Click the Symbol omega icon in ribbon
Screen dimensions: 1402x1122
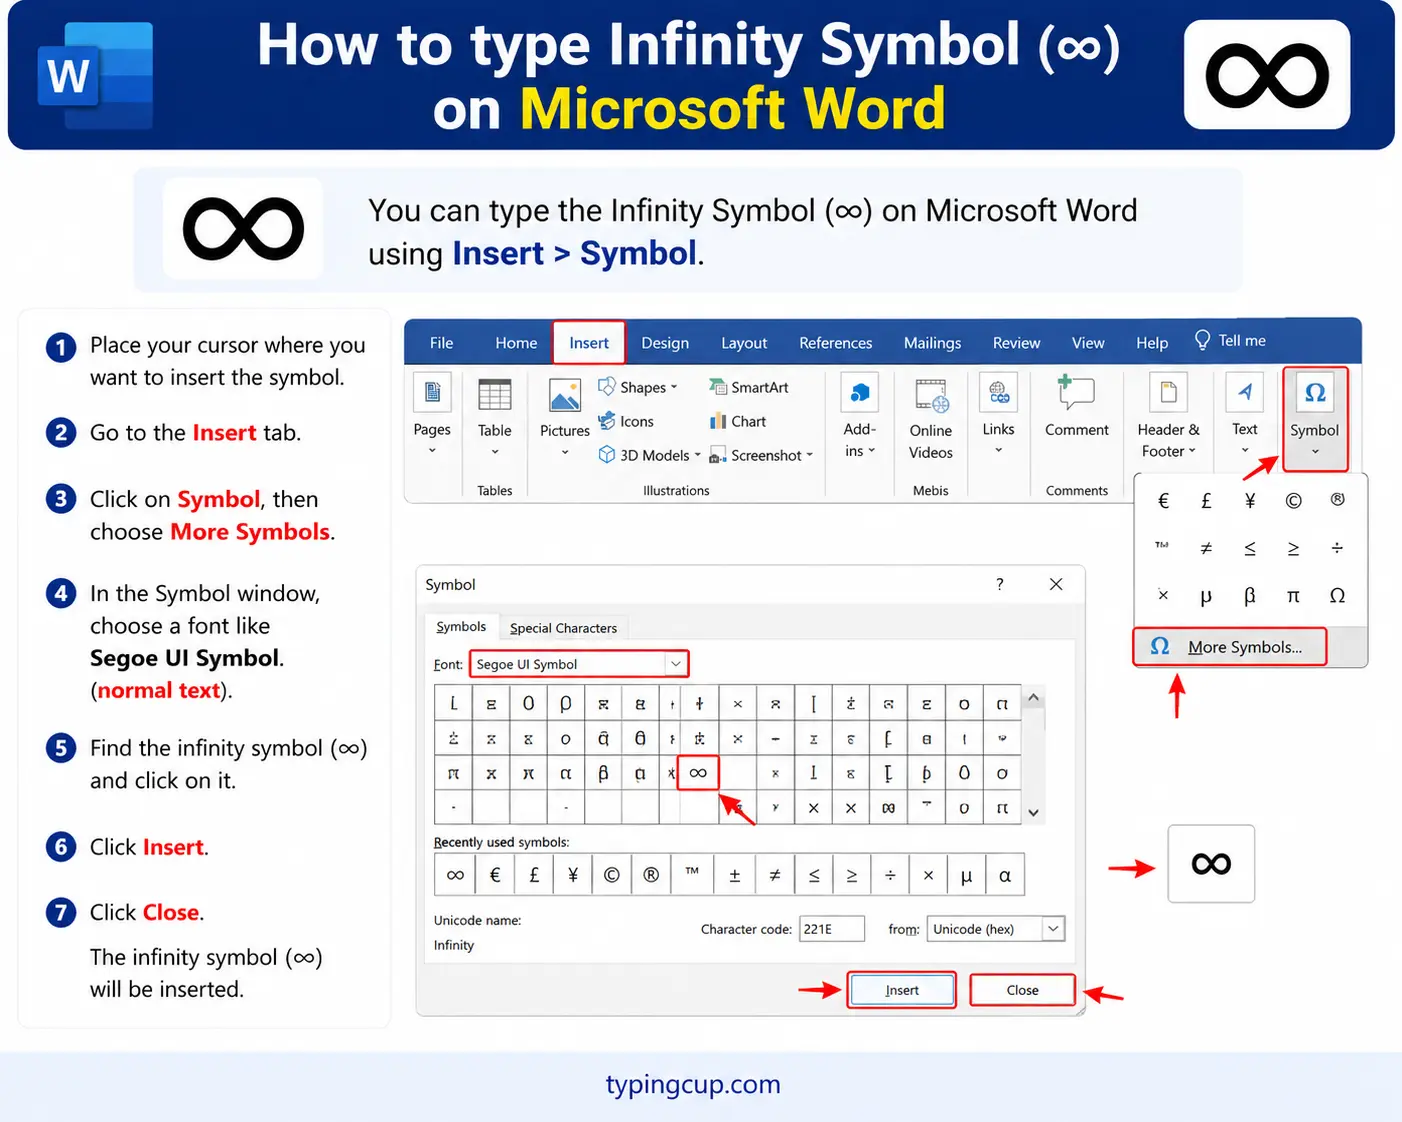1315,392
